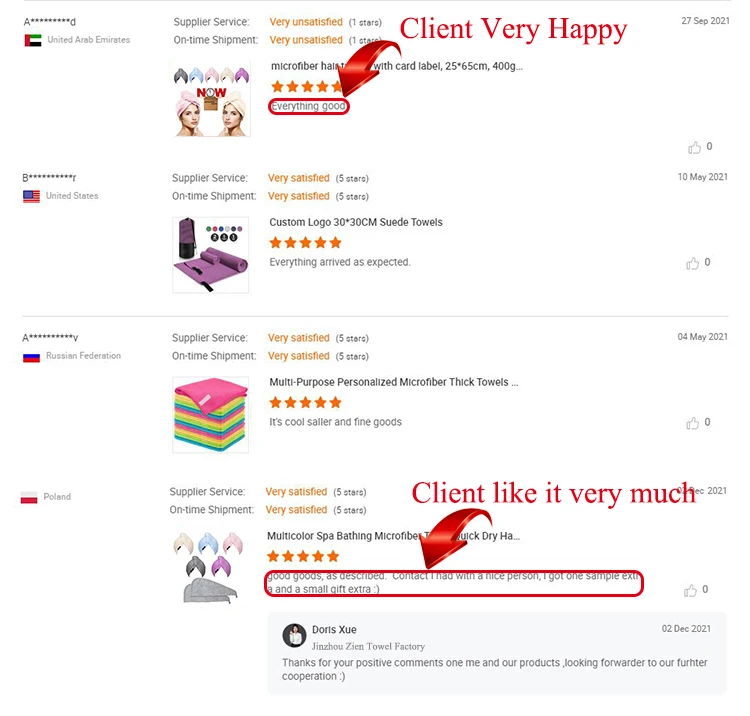Click the Jinzhou Zien Towel Factory name
This screenshot has height=716, width=750.
pyautogui.click(x=368, y=646)
